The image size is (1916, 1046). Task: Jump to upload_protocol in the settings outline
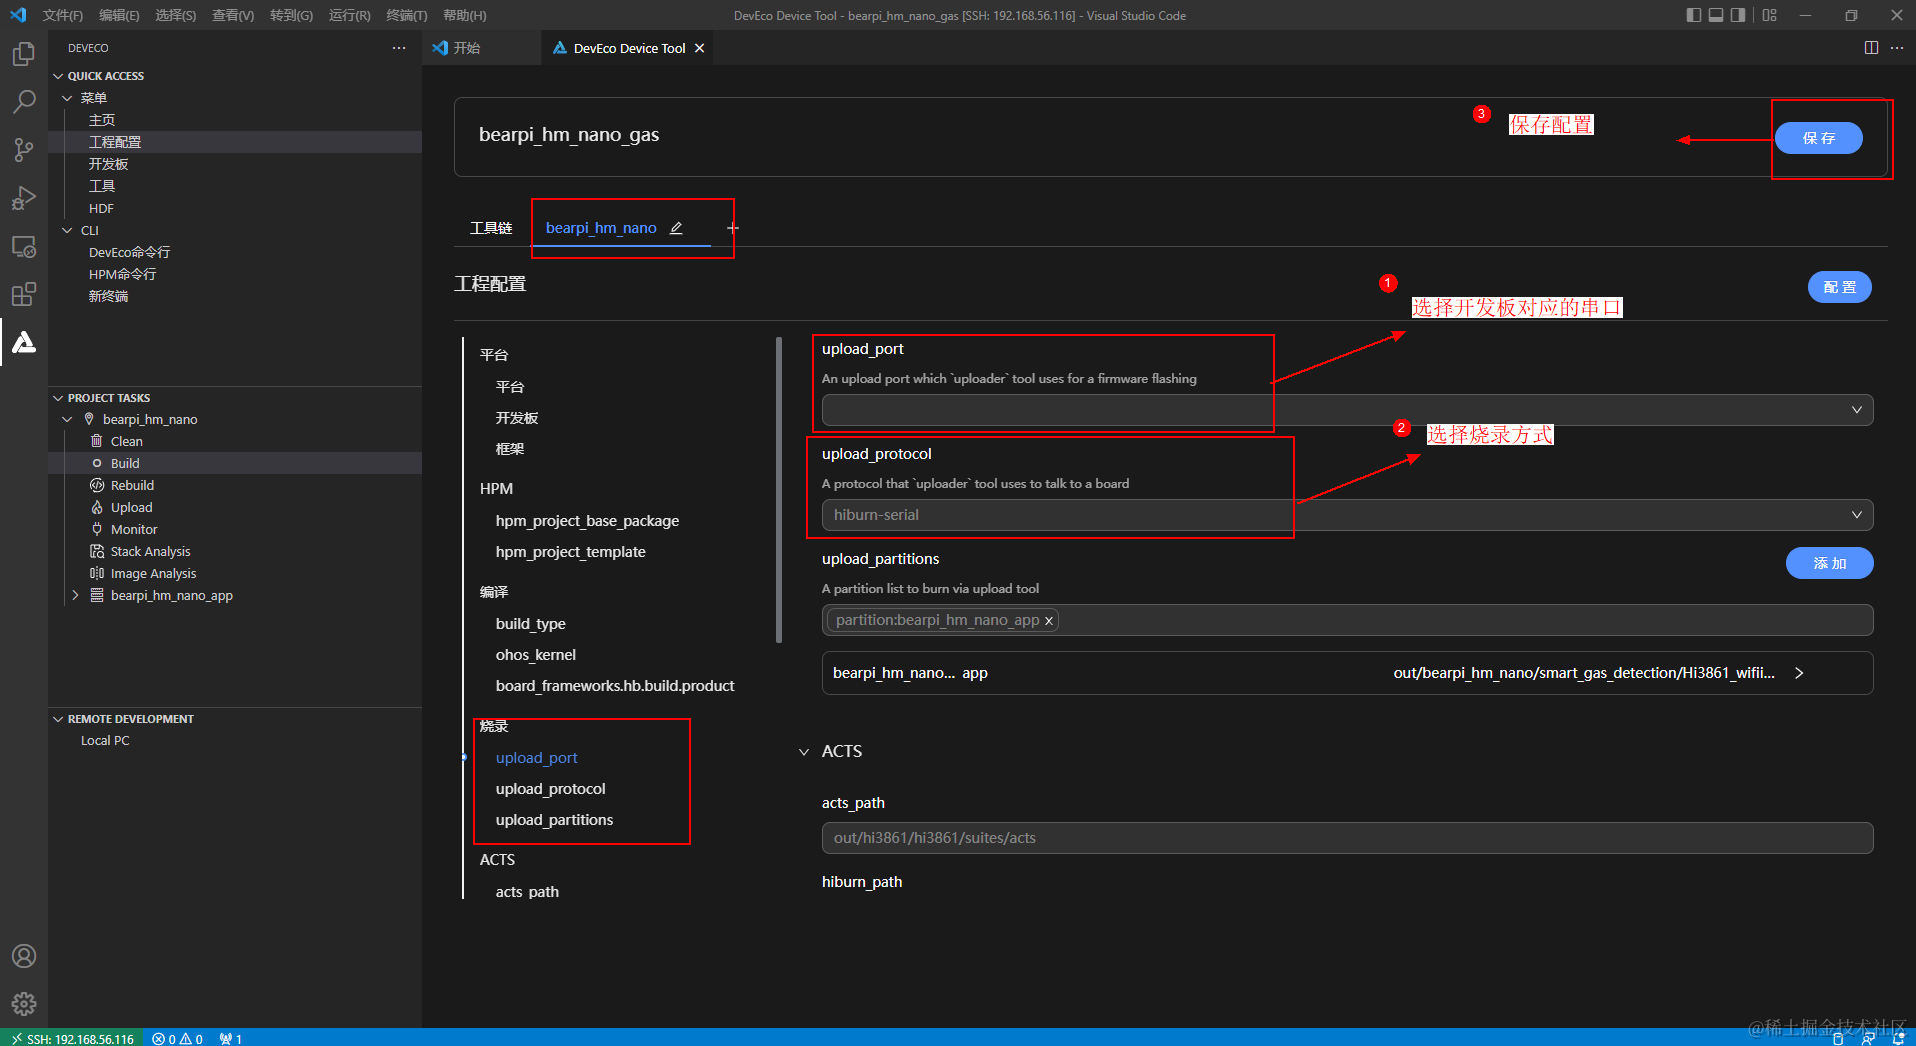[551, 789]
